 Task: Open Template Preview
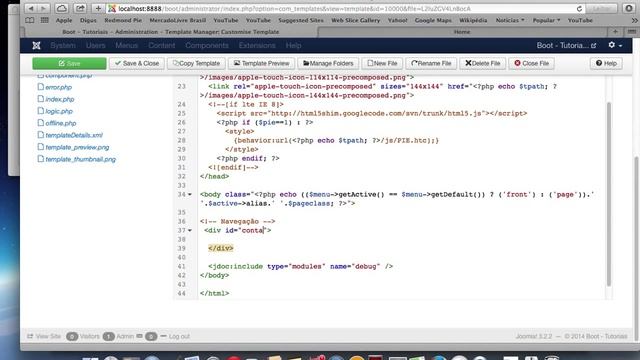[x=261, y=63]
